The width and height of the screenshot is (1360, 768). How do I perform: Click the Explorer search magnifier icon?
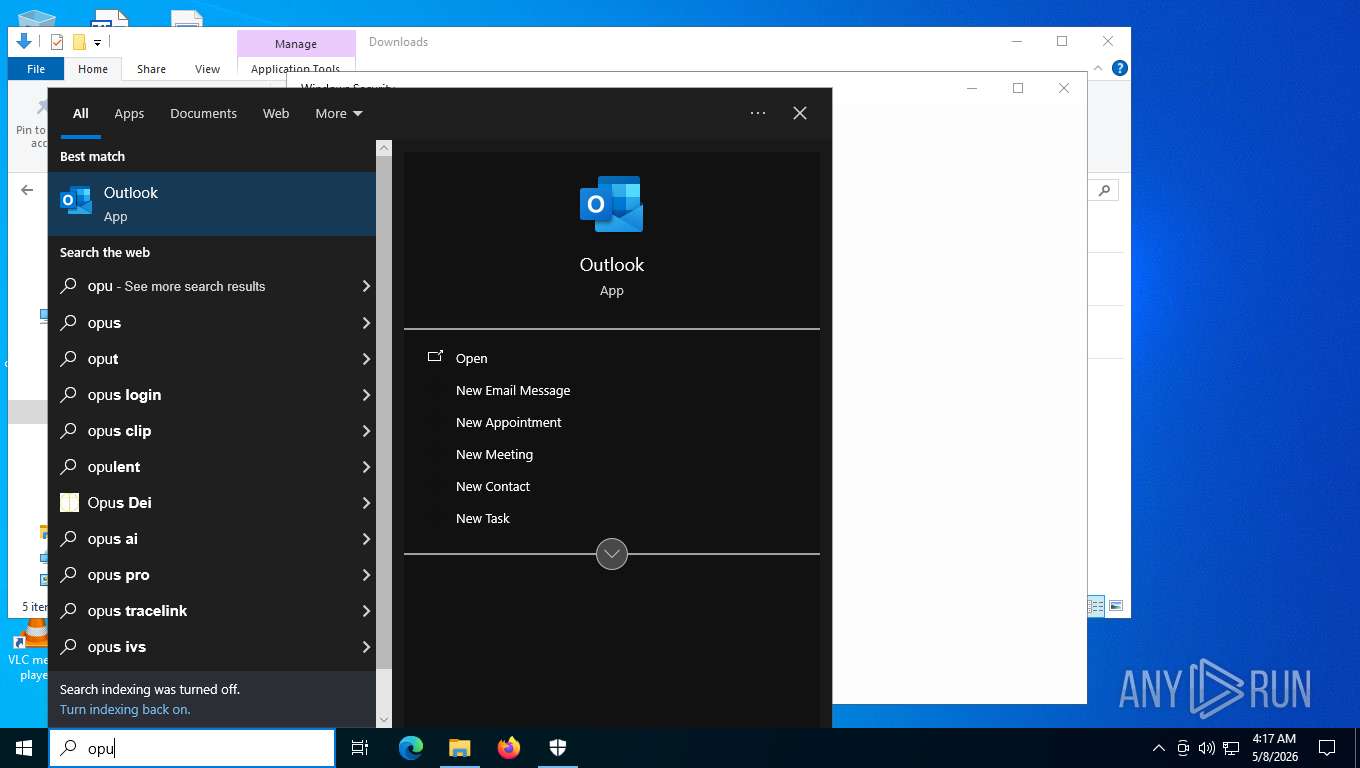(1104, 190)
